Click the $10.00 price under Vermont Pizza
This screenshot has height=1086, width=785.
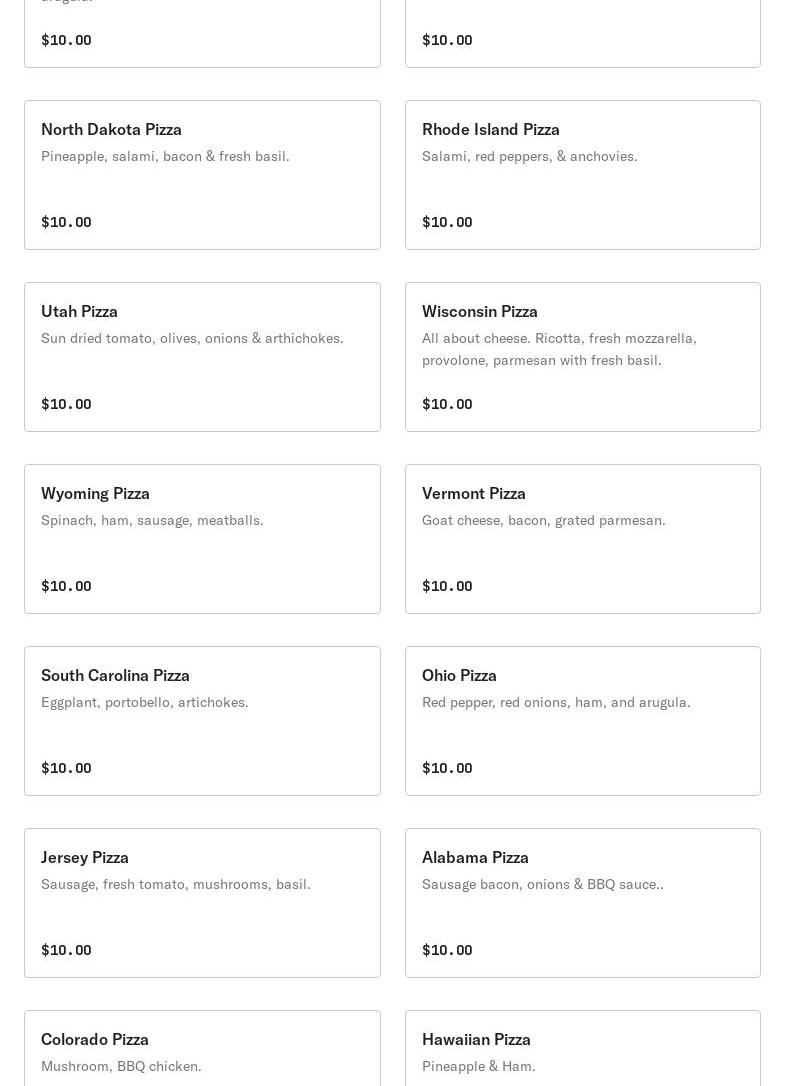448,586
